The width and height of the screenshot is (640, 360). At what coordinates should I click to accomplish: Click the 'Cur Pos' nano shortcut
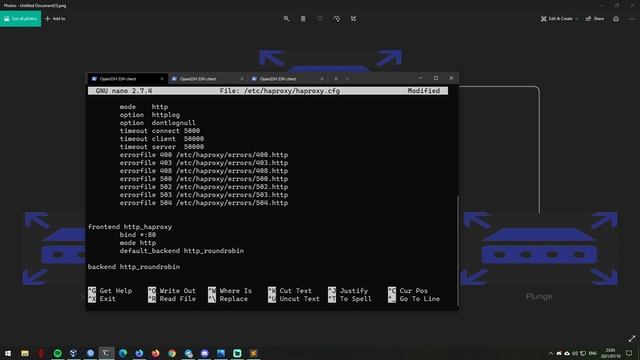408,291
